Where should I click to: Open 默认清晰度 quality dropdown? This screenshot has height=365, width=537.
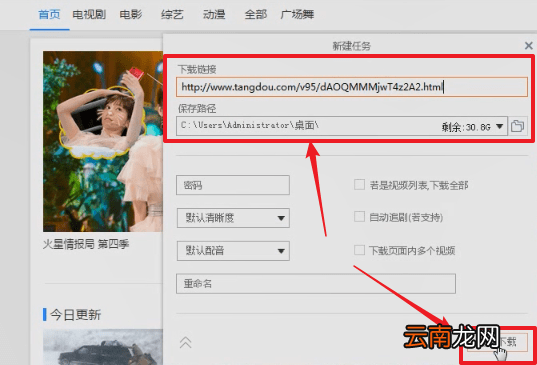233,218
